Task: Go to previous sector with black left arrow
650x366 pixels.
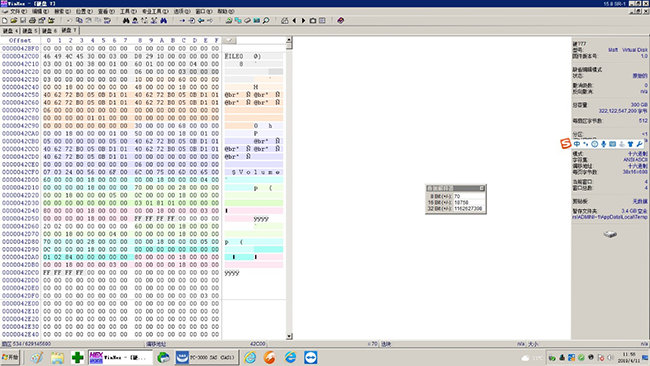Action: tap(294, 20)
